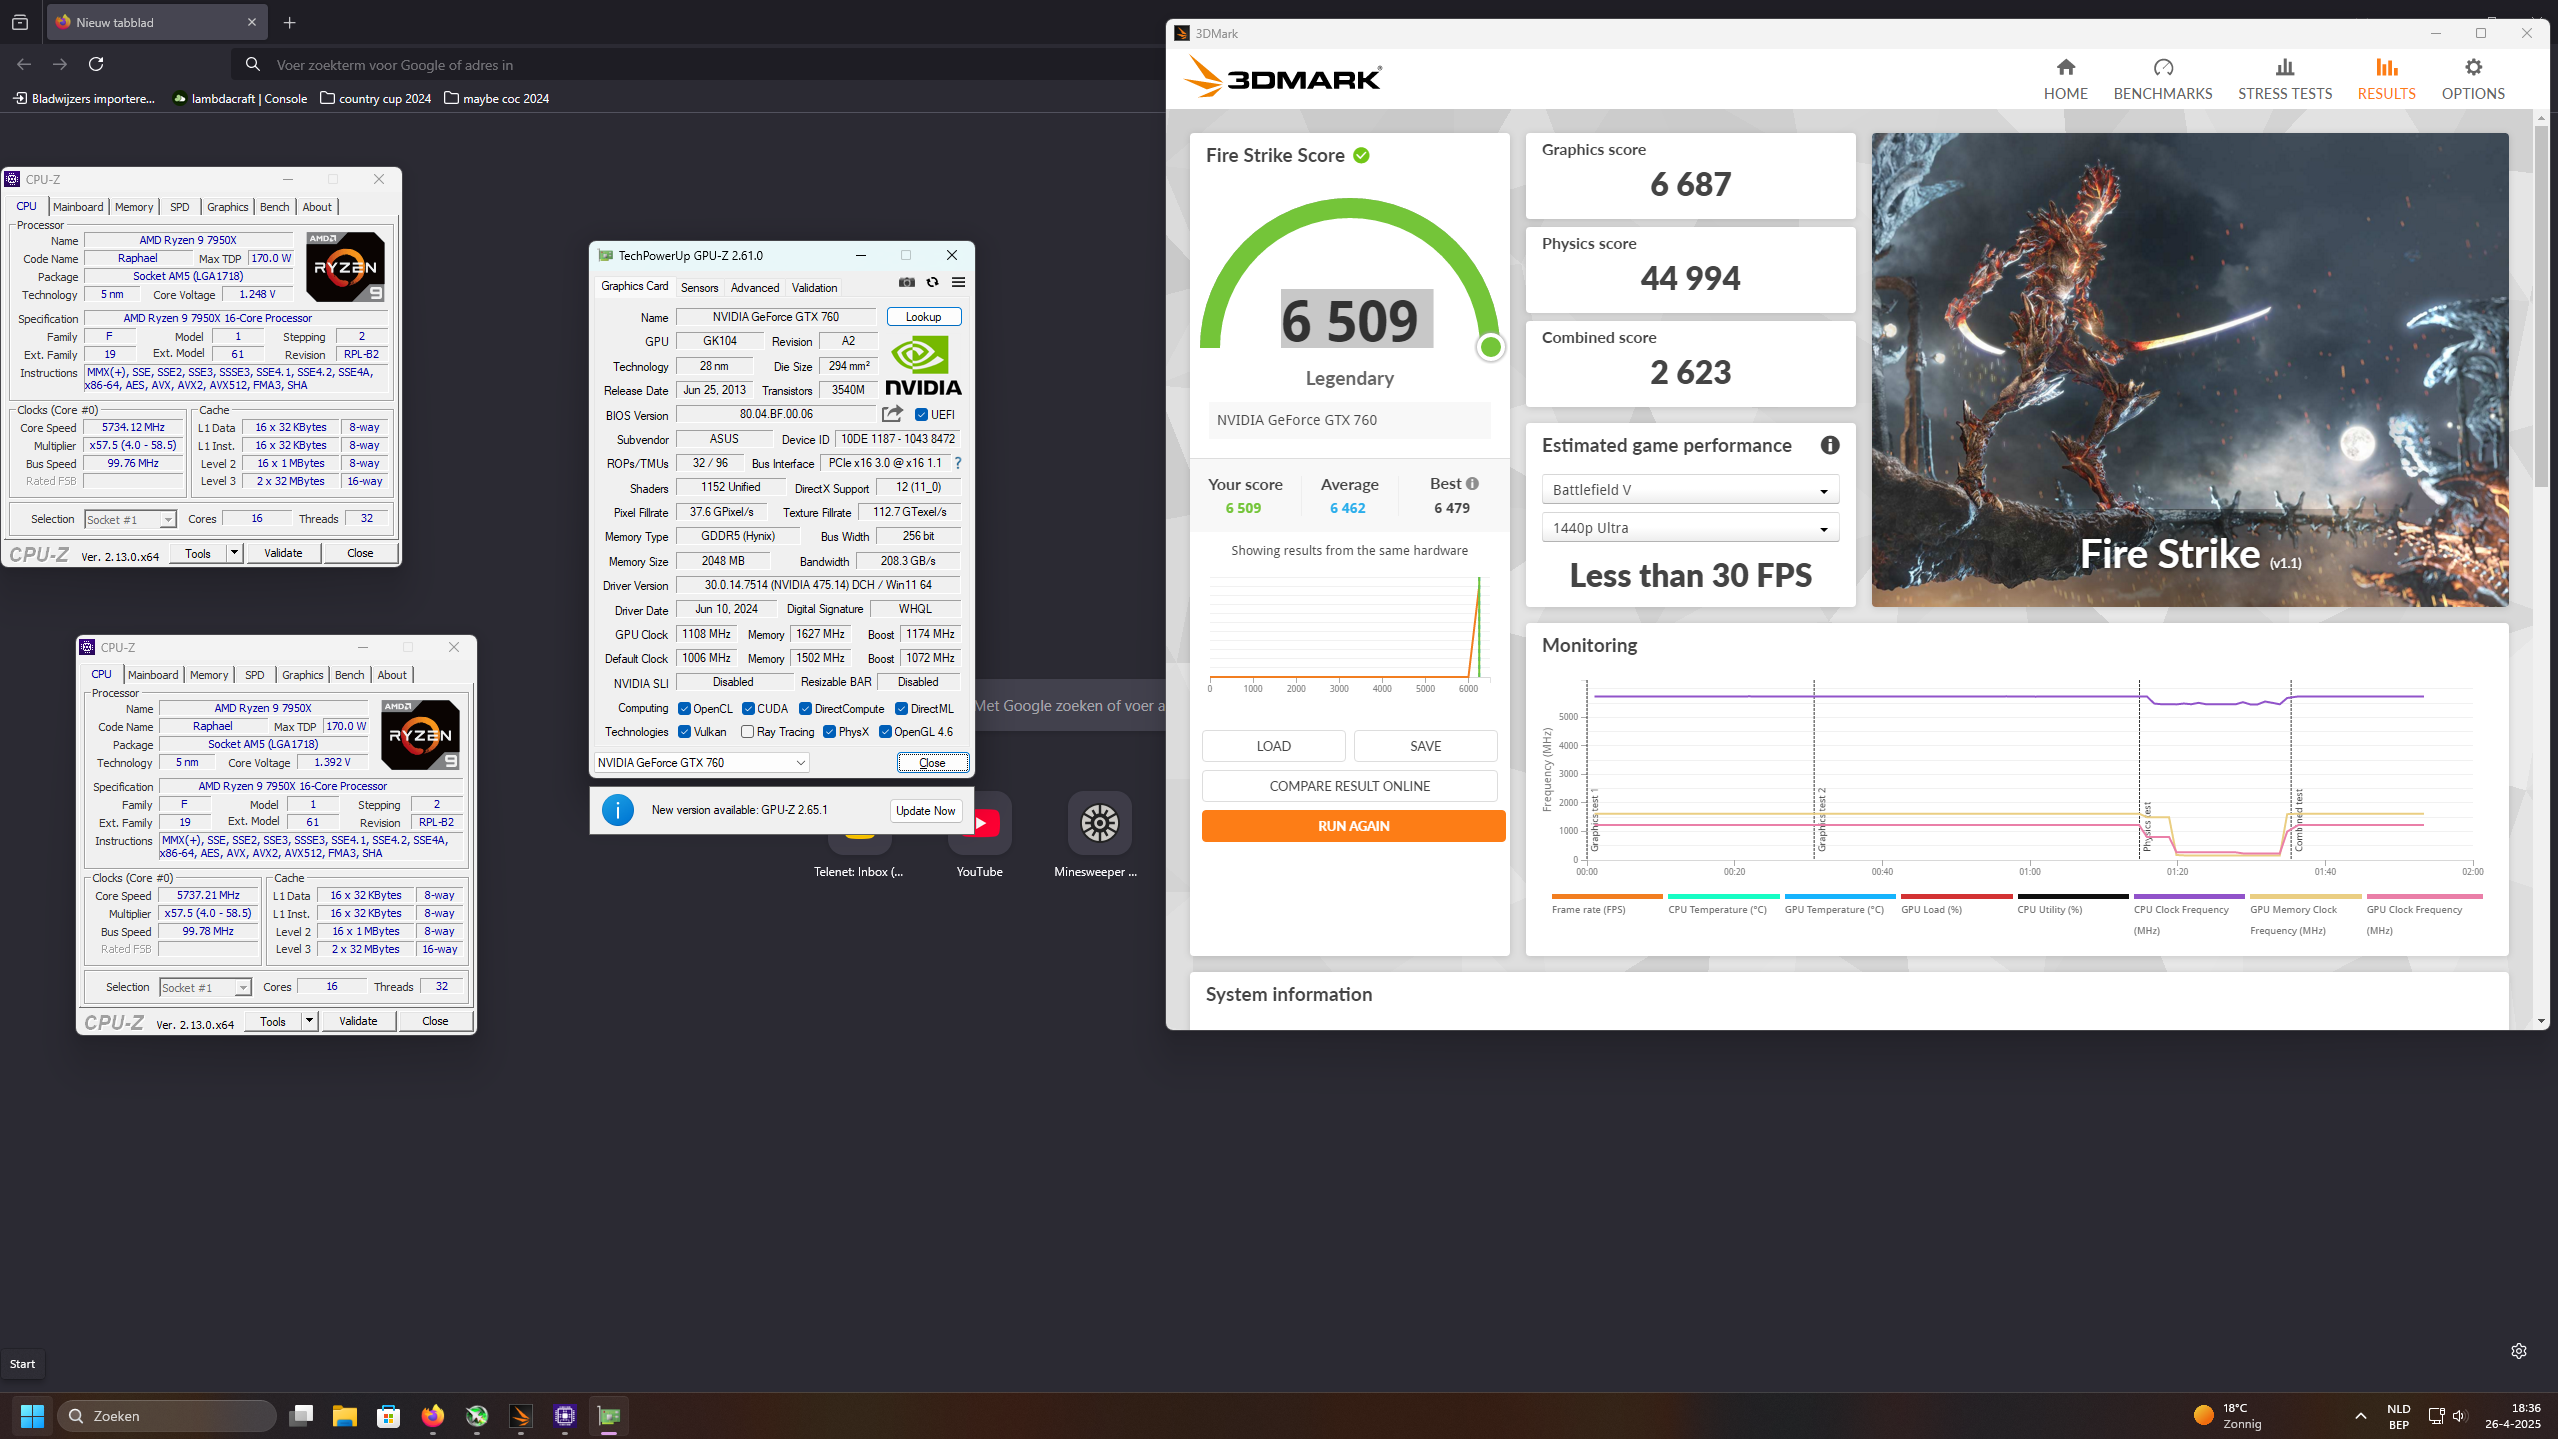This screenshot has height=1439, width=2558.
Task: Toggle DirectML checkbox in GPU-Z
Action: tap(901, 709)
